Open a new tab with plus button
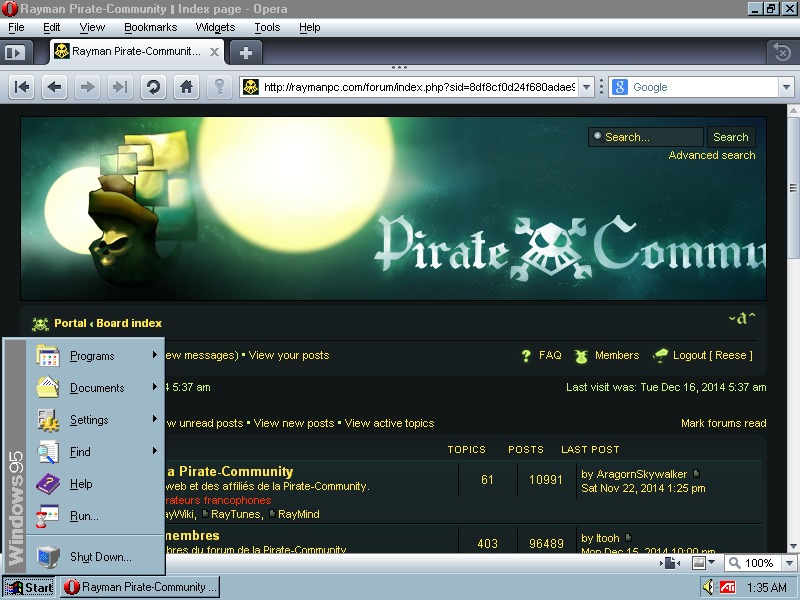This screenshot has width=800, height=600. [246, 53]
